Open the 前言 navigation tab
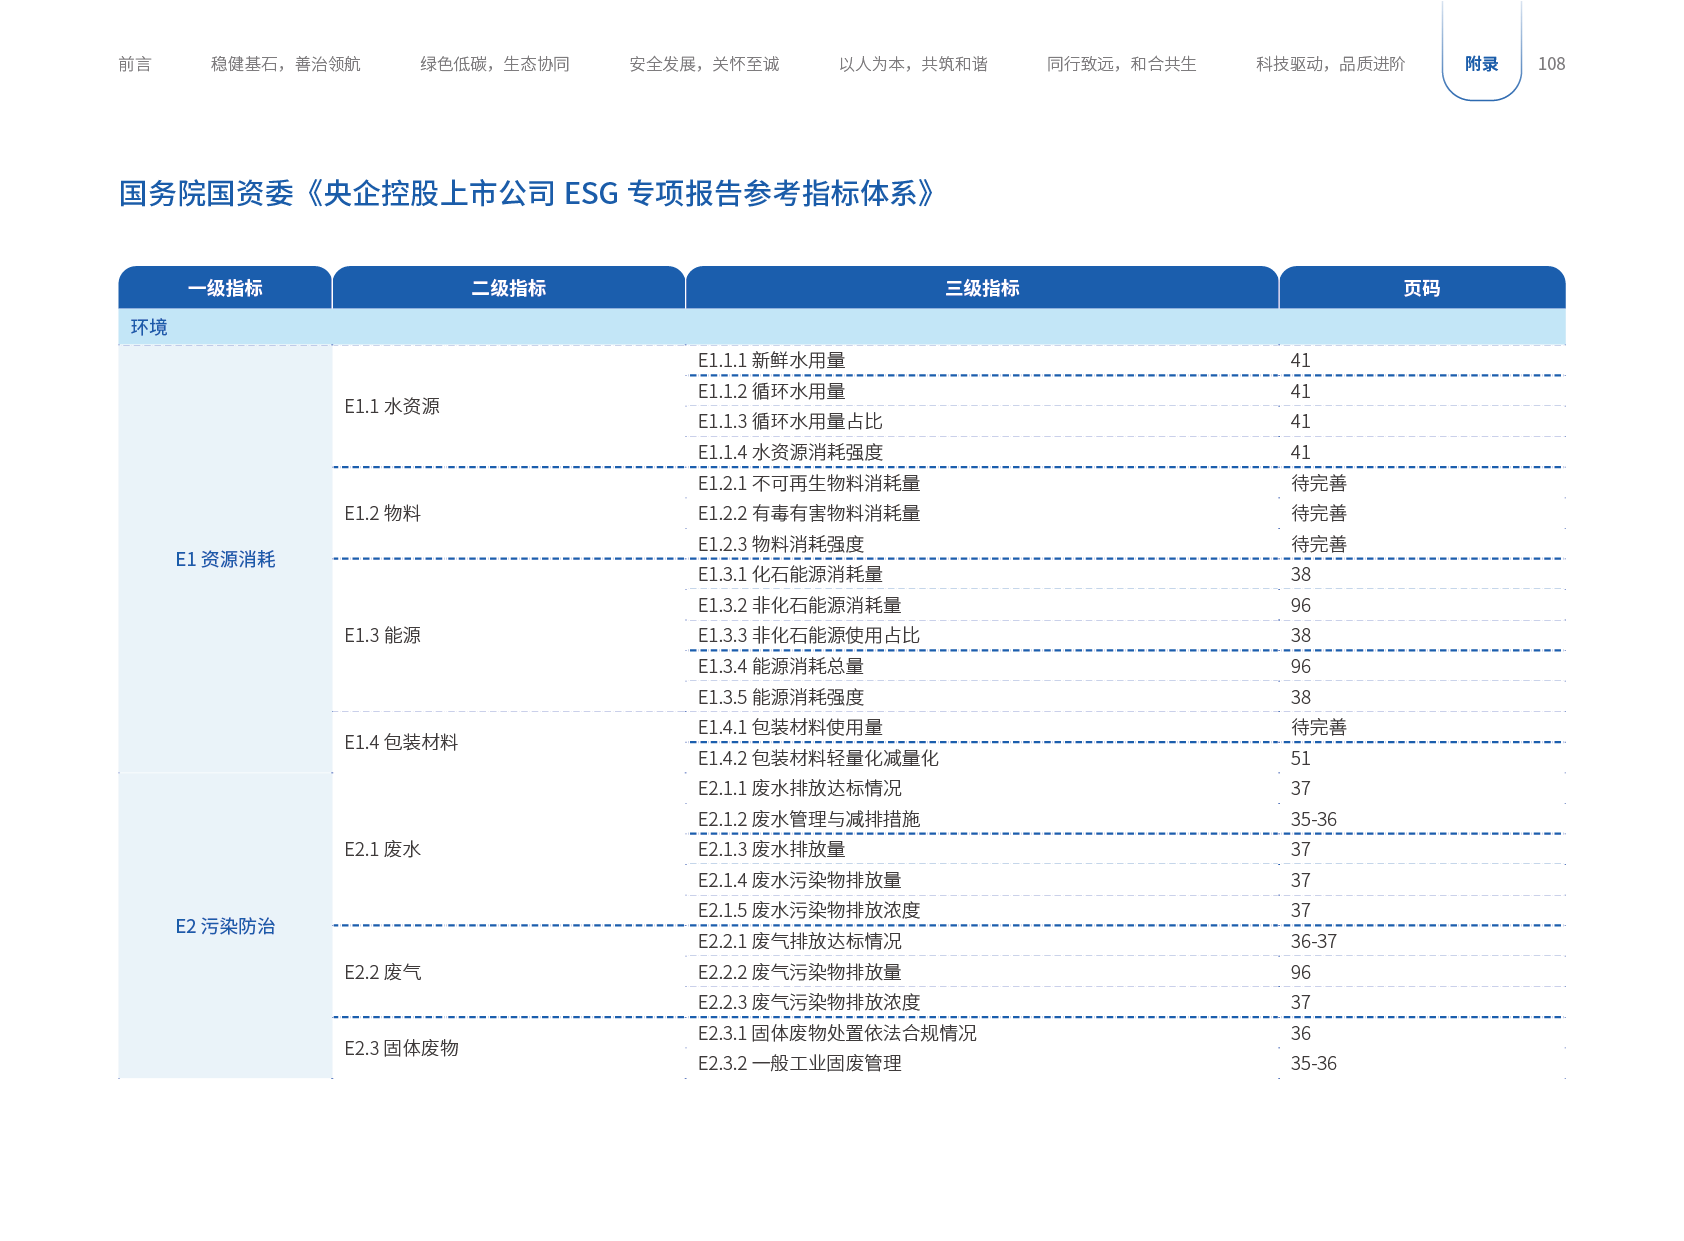Image resolution: width=1684 pixels, height=1241 pixels. (x=135, y=64)
